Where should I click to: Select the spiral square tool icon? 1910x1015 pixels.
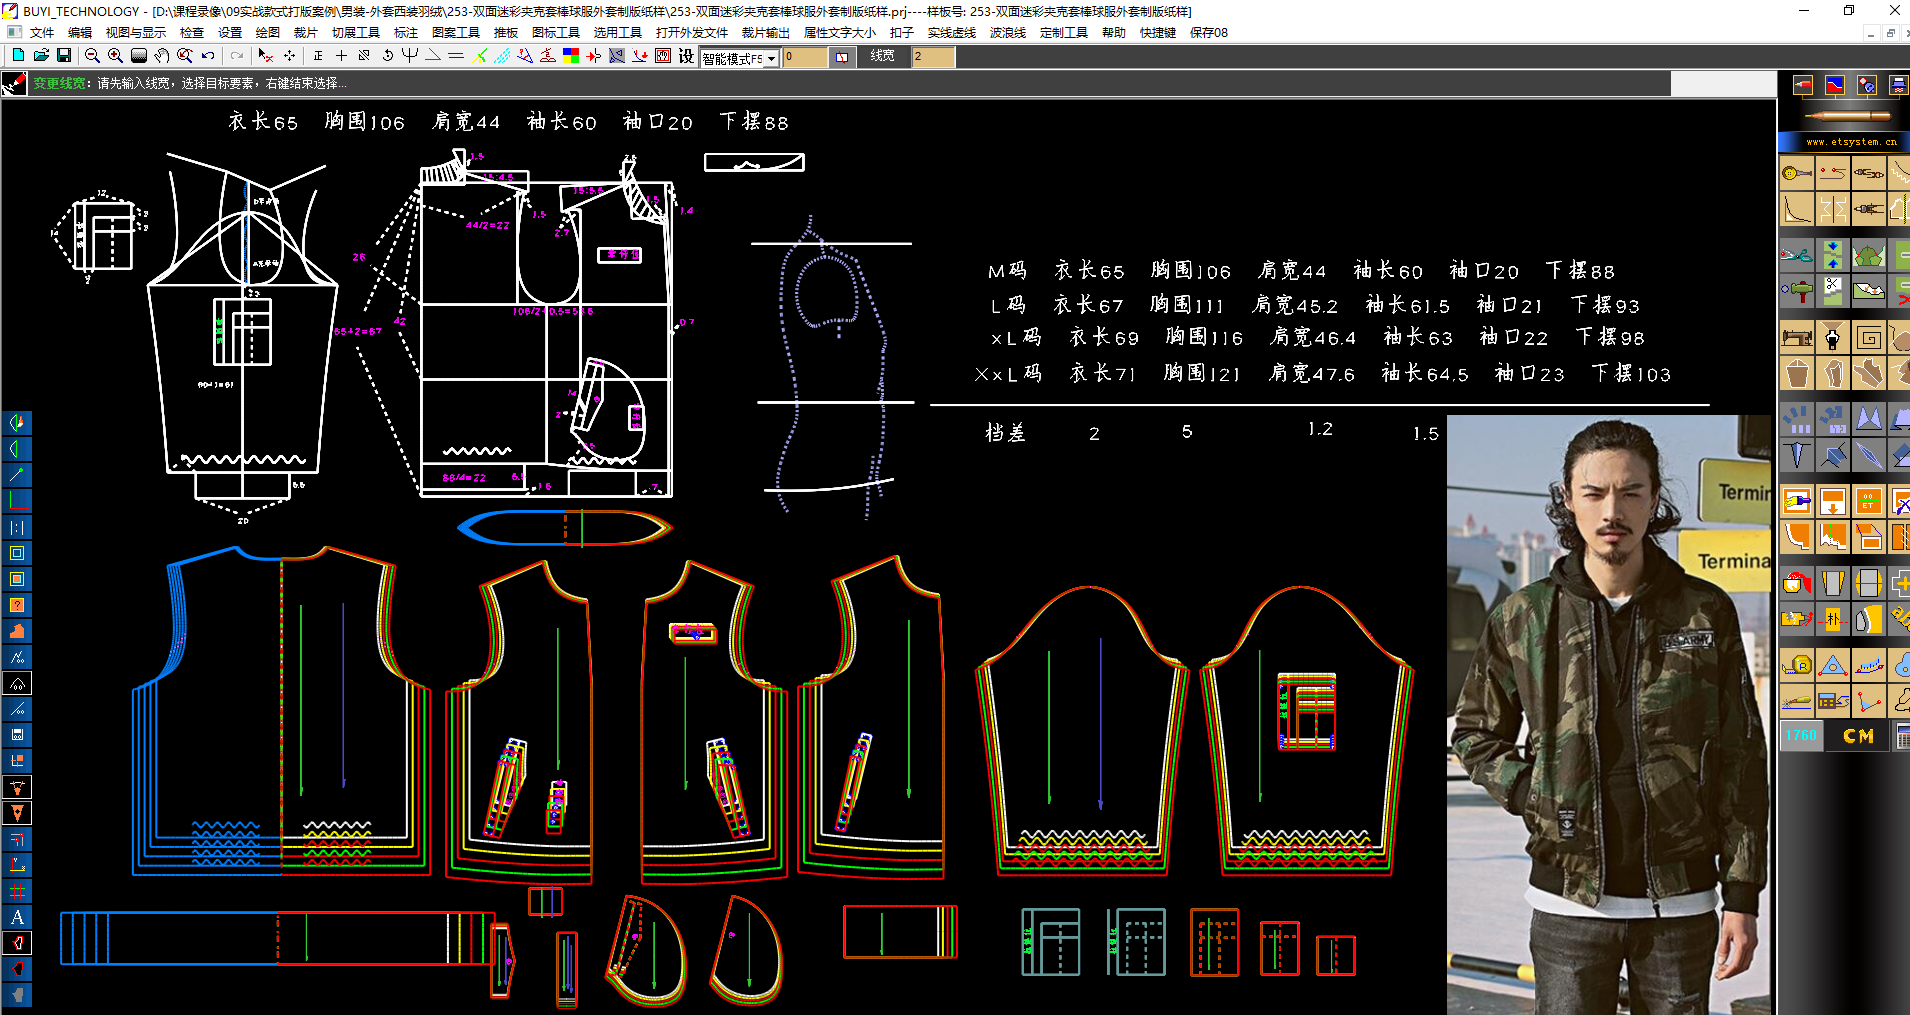1868,337
